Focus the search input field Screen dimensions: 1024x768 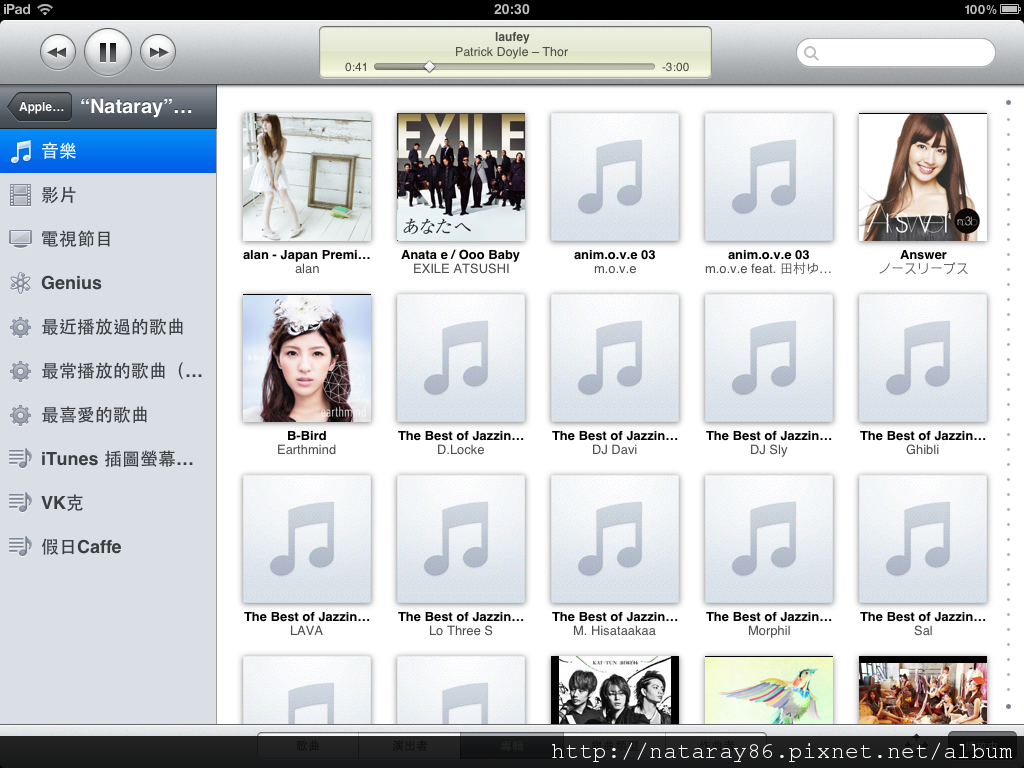(895, 53)
